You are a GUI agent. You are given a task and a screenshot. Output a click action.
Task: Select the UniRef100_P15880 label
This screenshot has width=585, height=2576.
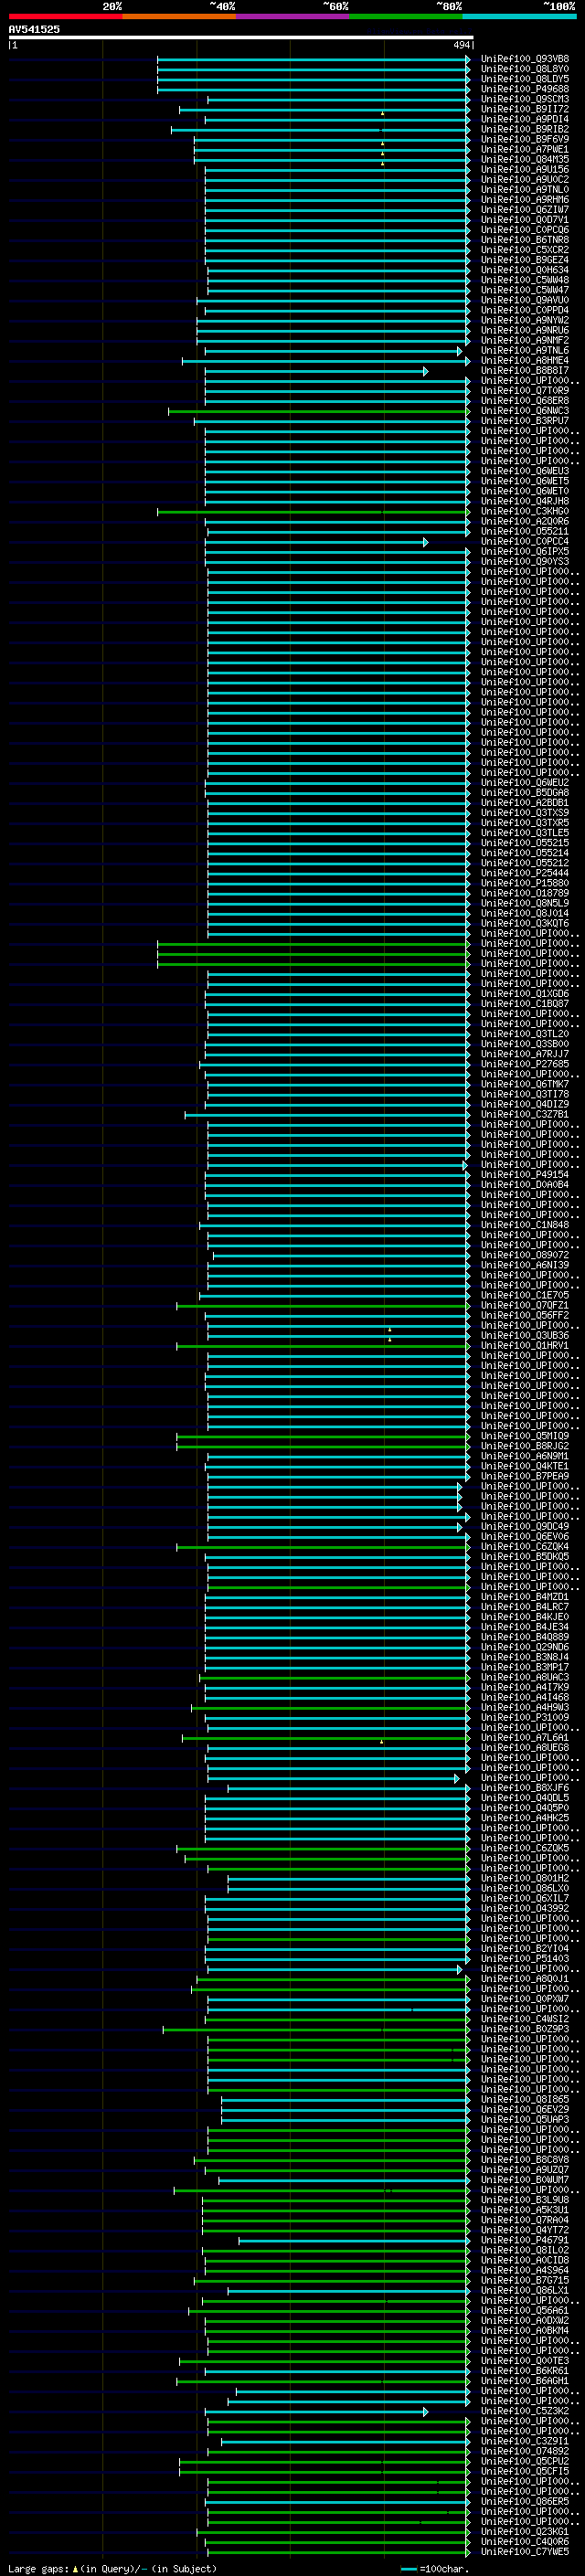click(525, 883)
